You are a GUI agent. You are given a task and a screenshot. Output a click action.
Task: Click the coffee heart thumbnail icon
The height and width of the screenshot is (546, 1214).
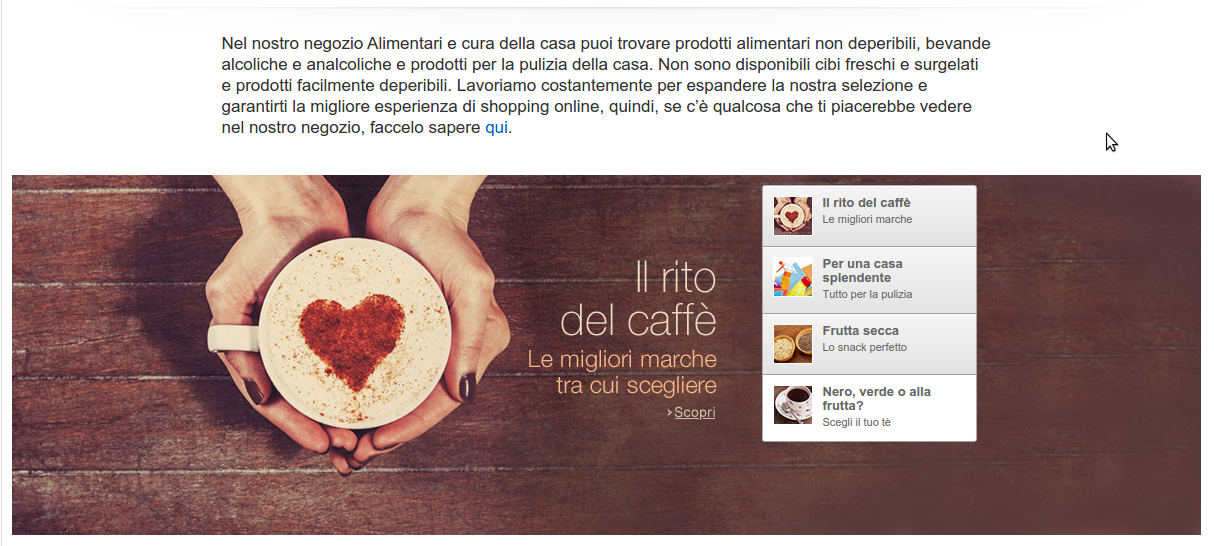pos(793,216)
